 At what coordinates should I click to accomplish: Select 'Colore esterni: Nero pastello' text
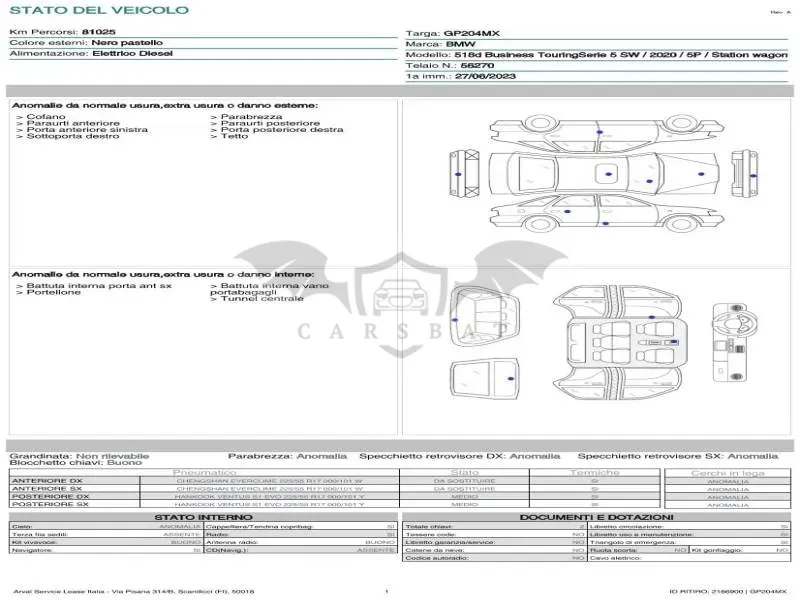click(x=86, y=42)
